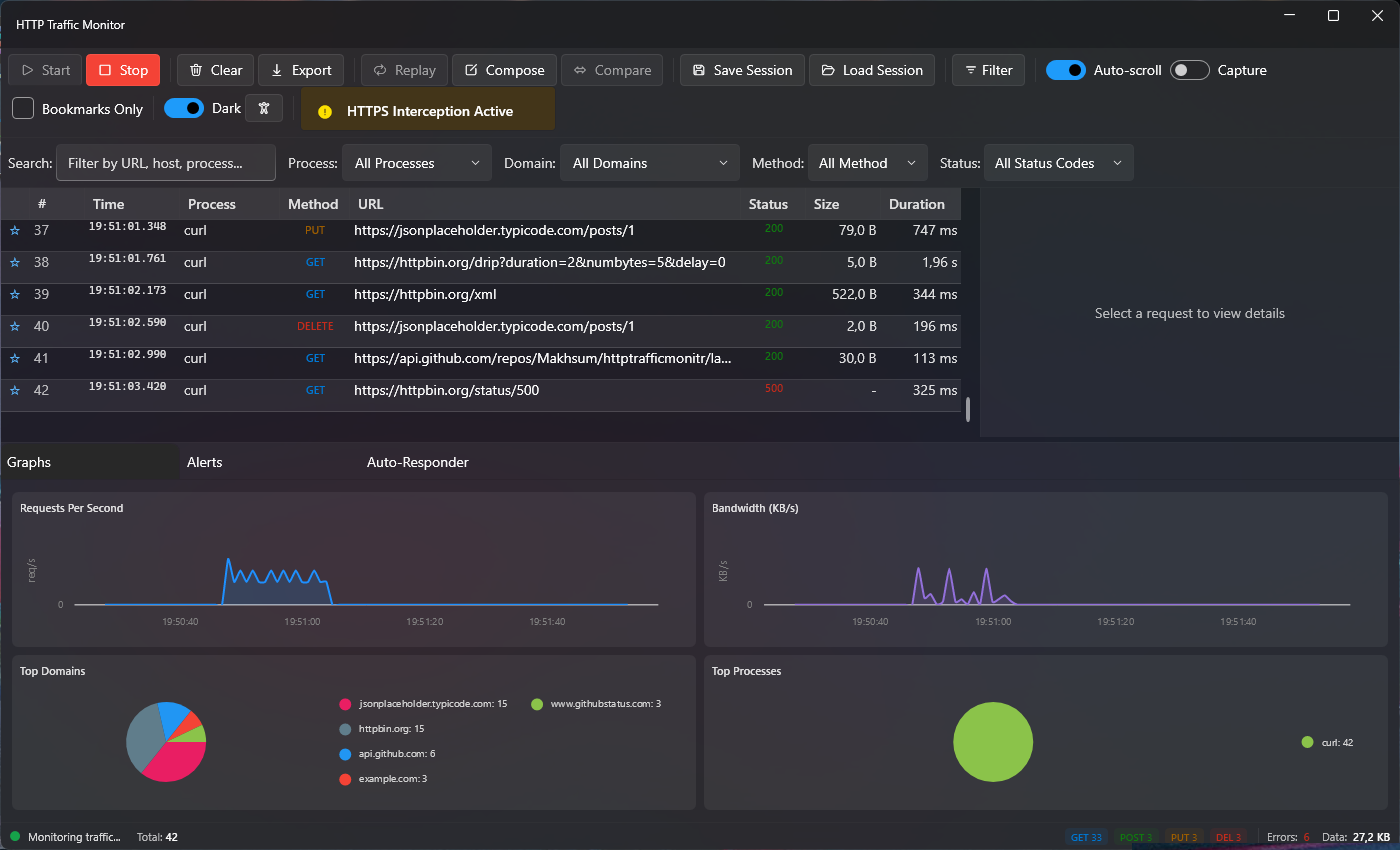Open the Alerts tab
Viewport: 1400px width, 850px height.
270,462
